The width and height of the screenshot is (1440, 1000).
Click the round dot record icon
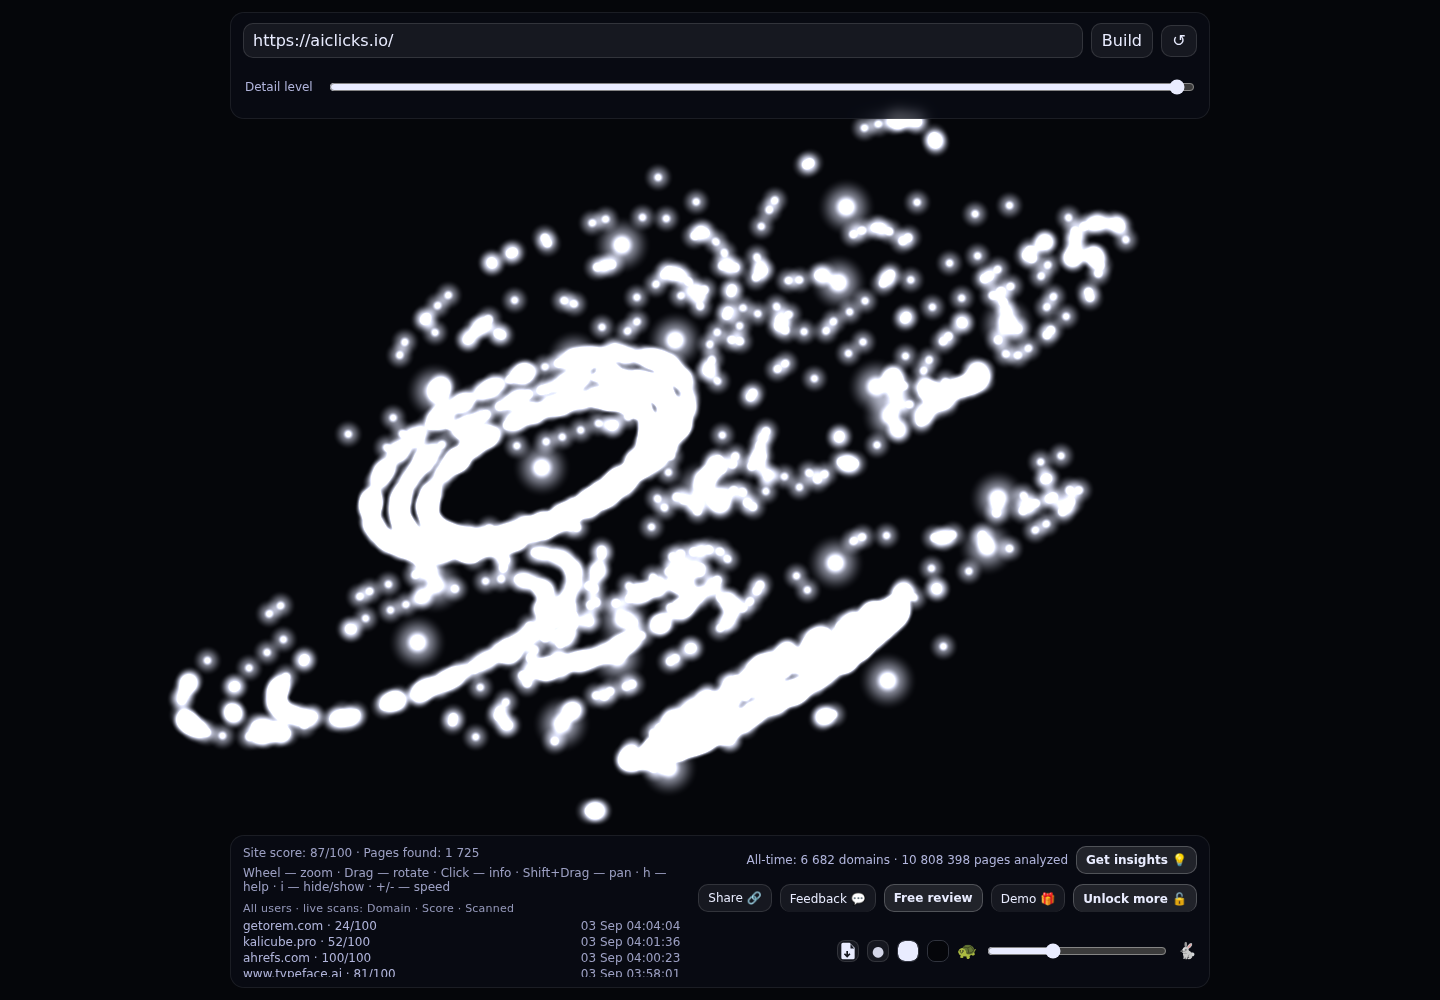click(878, 951)
